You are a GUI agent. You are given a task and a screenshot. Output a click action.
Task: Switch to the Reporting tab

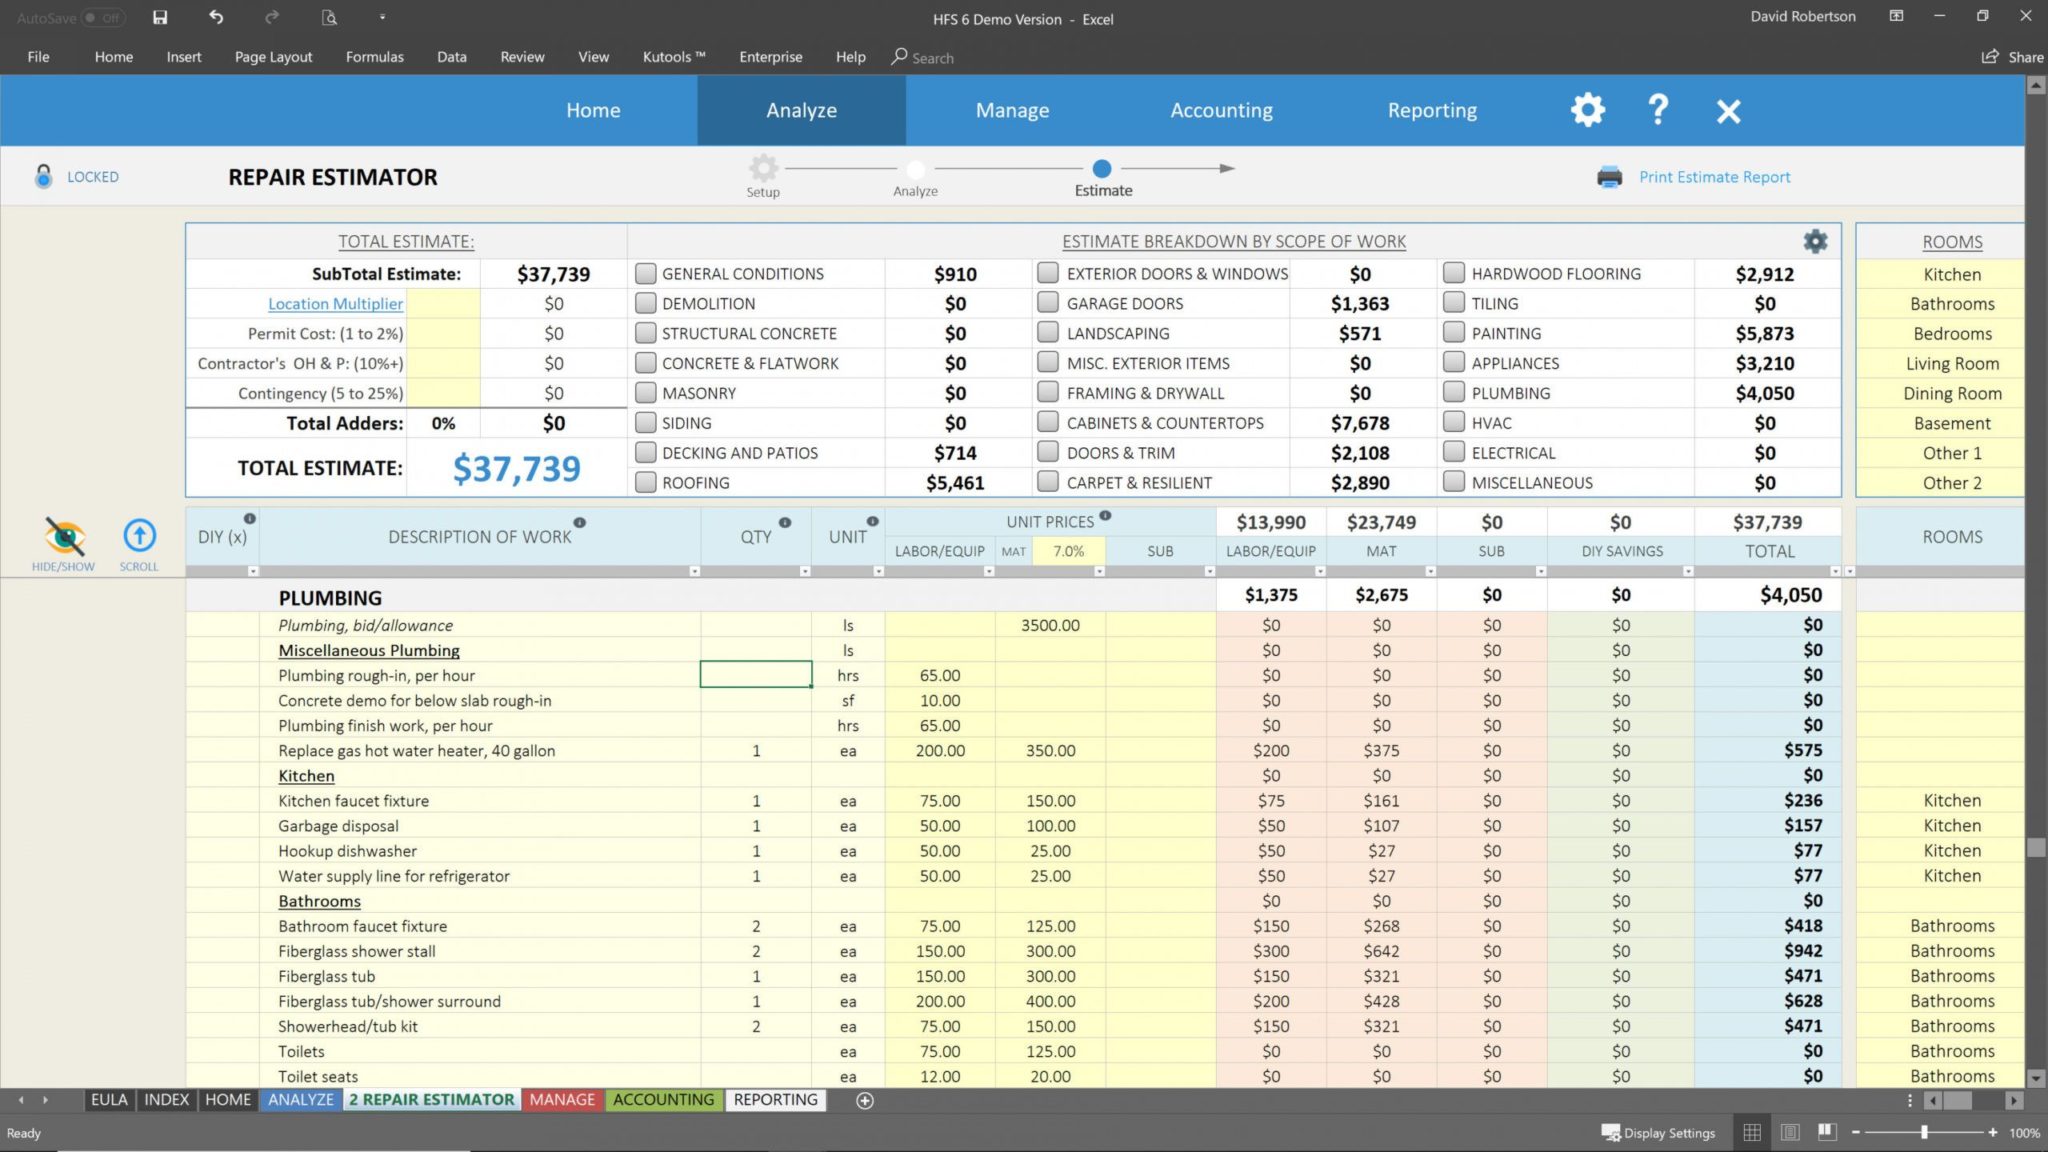tap(1432, 108)
